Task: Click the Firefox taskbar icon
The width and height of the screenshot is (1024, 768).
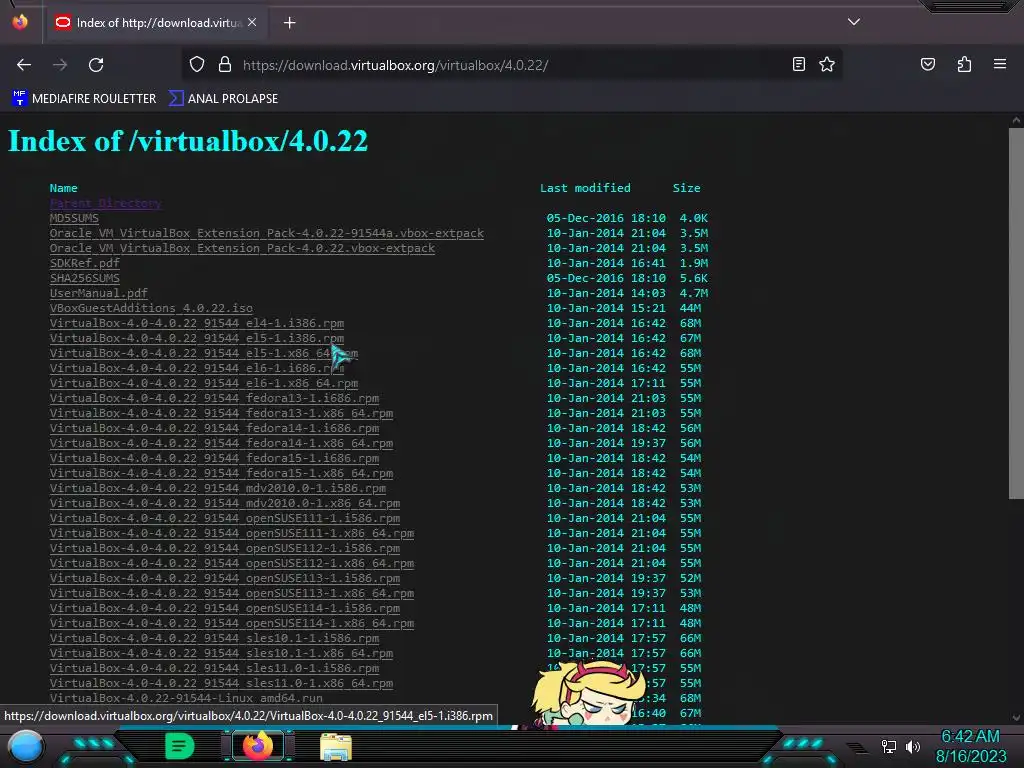Action: (257, 746)
